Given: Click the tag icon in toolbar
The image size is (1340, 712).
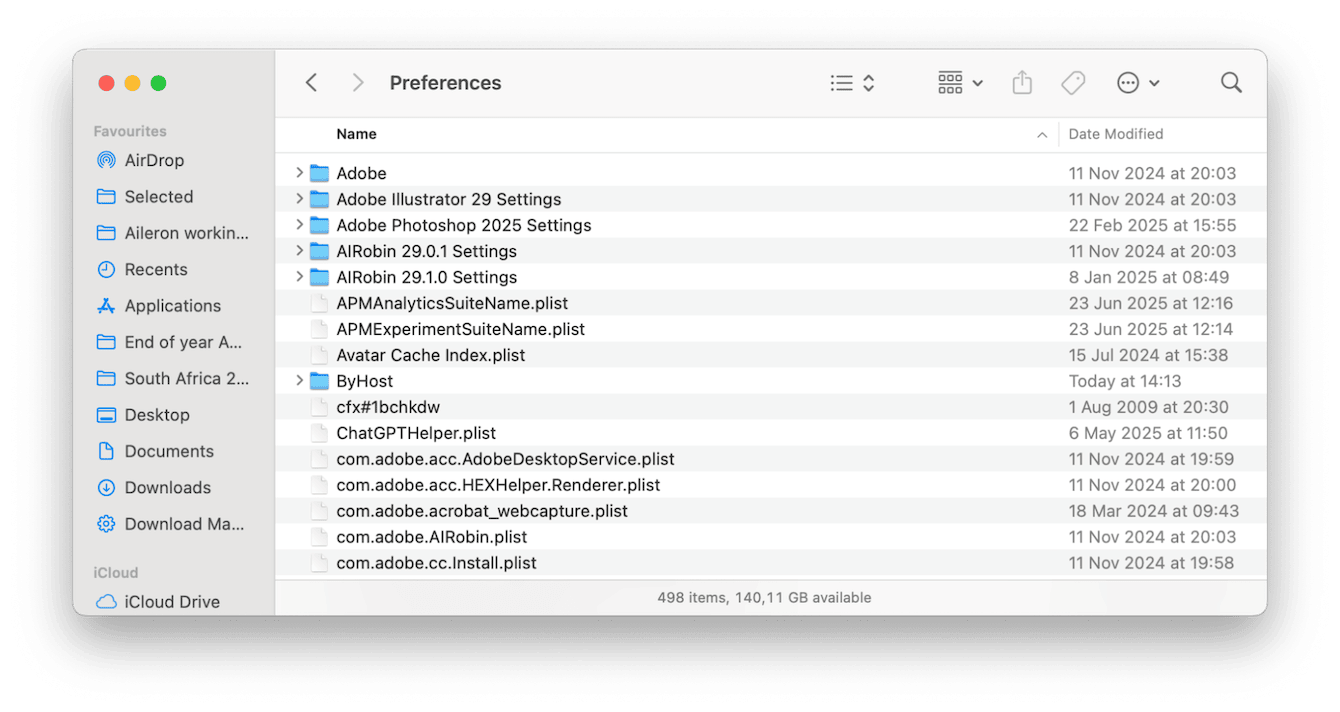Looking at the screenshot, I should [1073, 83].
